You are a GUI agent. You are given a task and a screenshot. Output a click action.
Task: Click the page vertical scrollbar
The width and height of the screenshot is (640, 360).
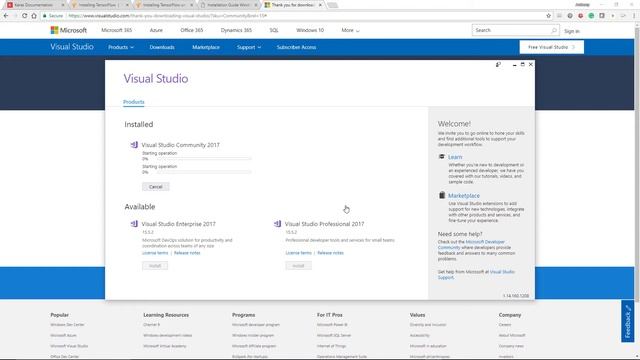pyautogui.click(x=636, y=163)
